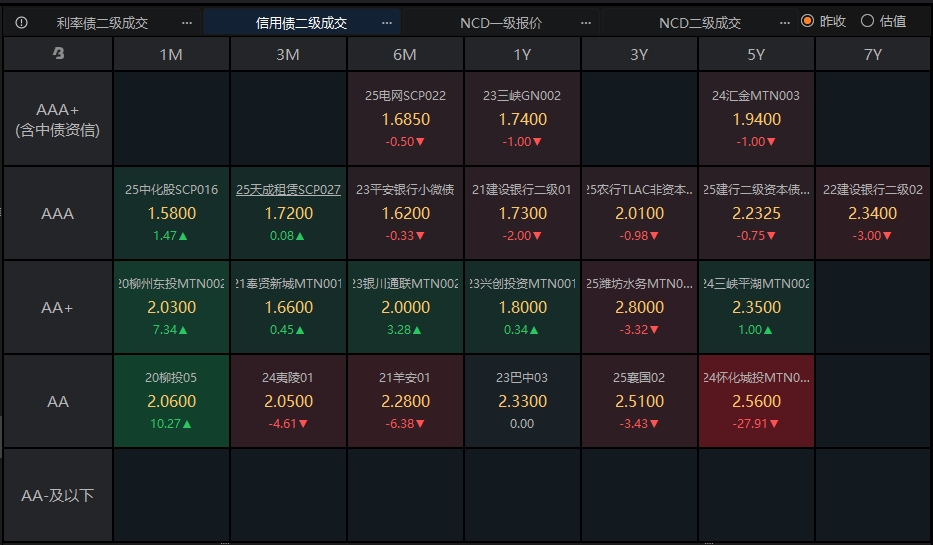This screenshot has width=933, height=545.
Task: Open the ellipsis menu for 信用债二级成交 tab
Action: pos(387,22)
